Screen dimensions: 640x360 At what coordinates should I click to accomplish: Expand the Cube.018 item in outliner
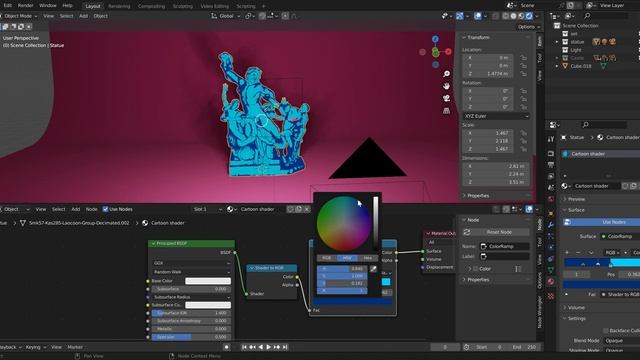tap(557, 66)
